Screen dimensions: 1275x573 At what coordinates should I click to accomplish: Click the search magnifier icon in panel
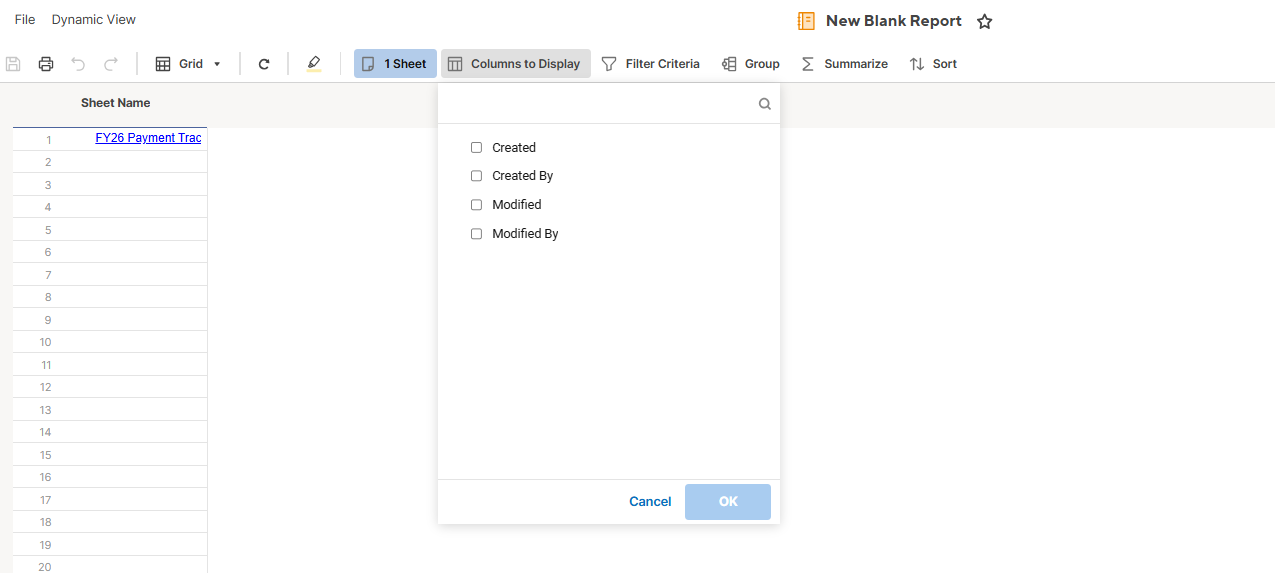765,103
